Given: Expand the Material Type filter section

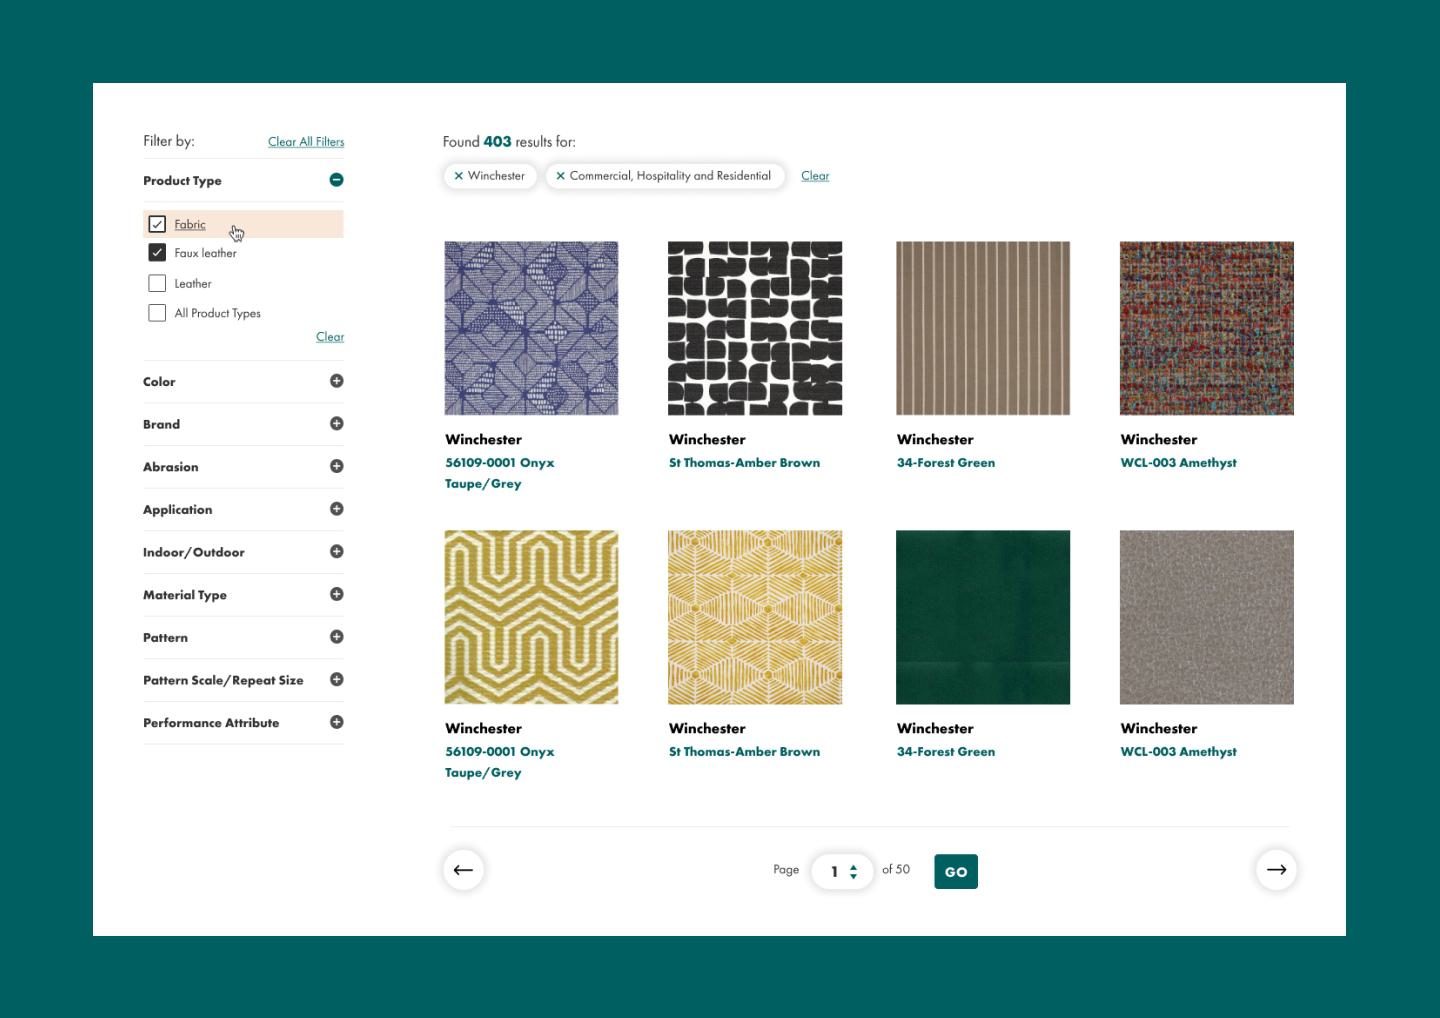Looking at the screenshot, I should [x=336, y=594].
